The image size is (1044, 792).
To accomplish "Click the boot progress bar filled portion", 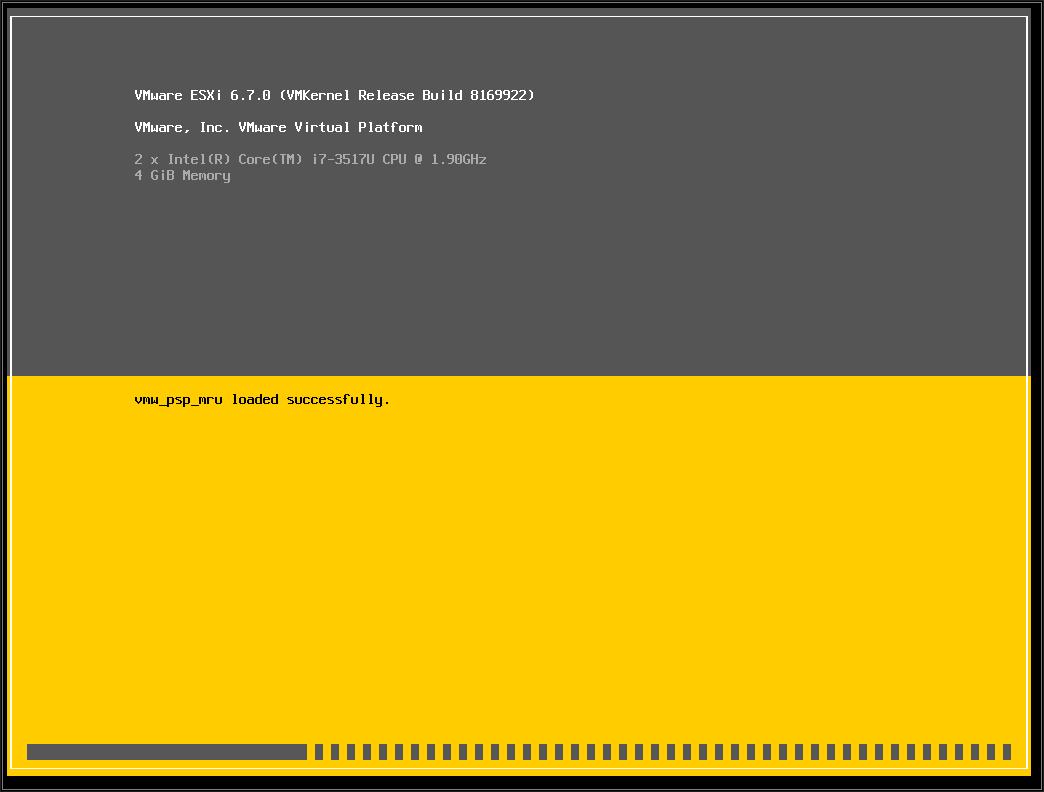I will 167,752.
